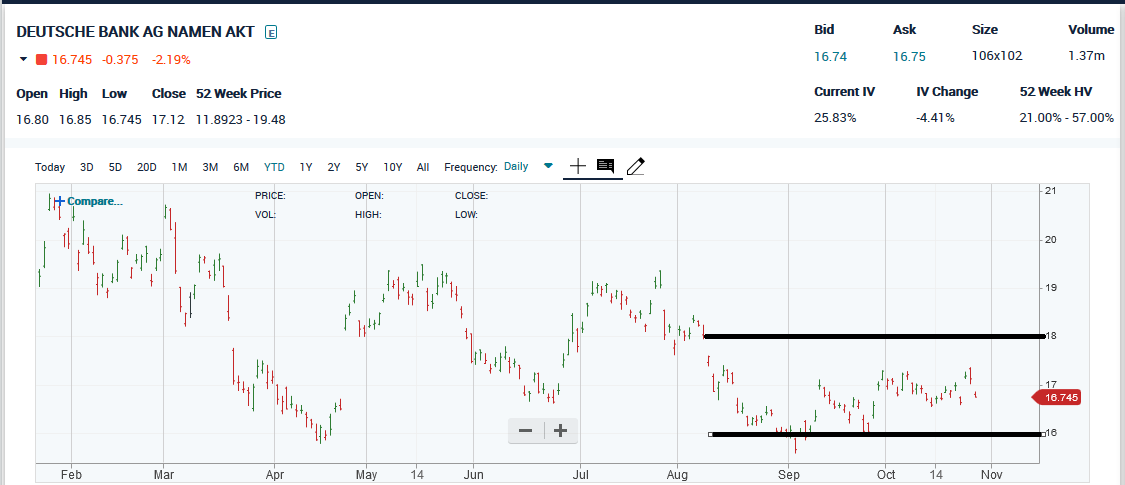Choose the 10Y time range

[x=392, y=167]
